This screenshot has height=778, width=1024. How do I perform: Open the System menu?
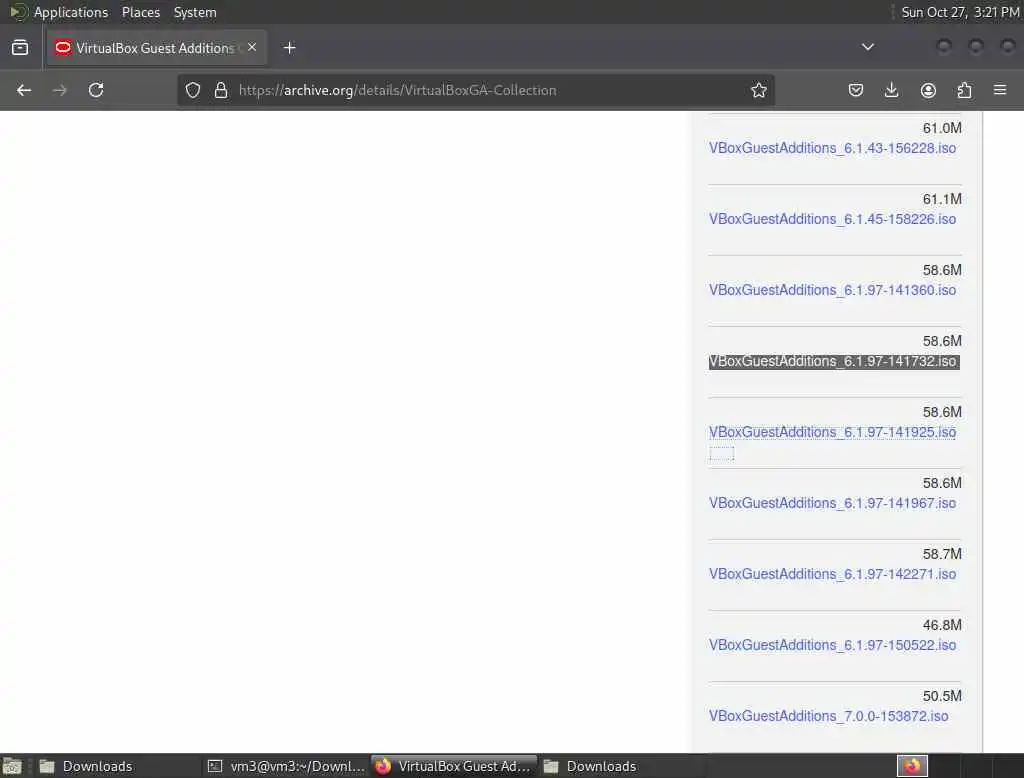click(x=195, y=12)
